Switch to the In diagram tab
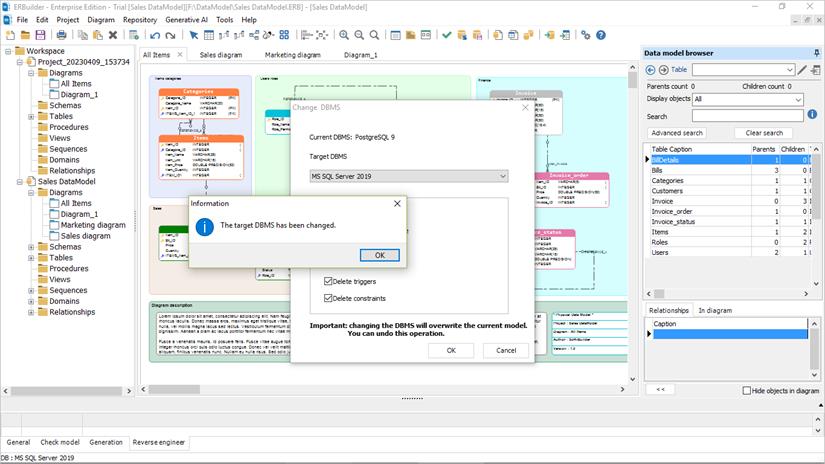 click(x=715, y=310)
